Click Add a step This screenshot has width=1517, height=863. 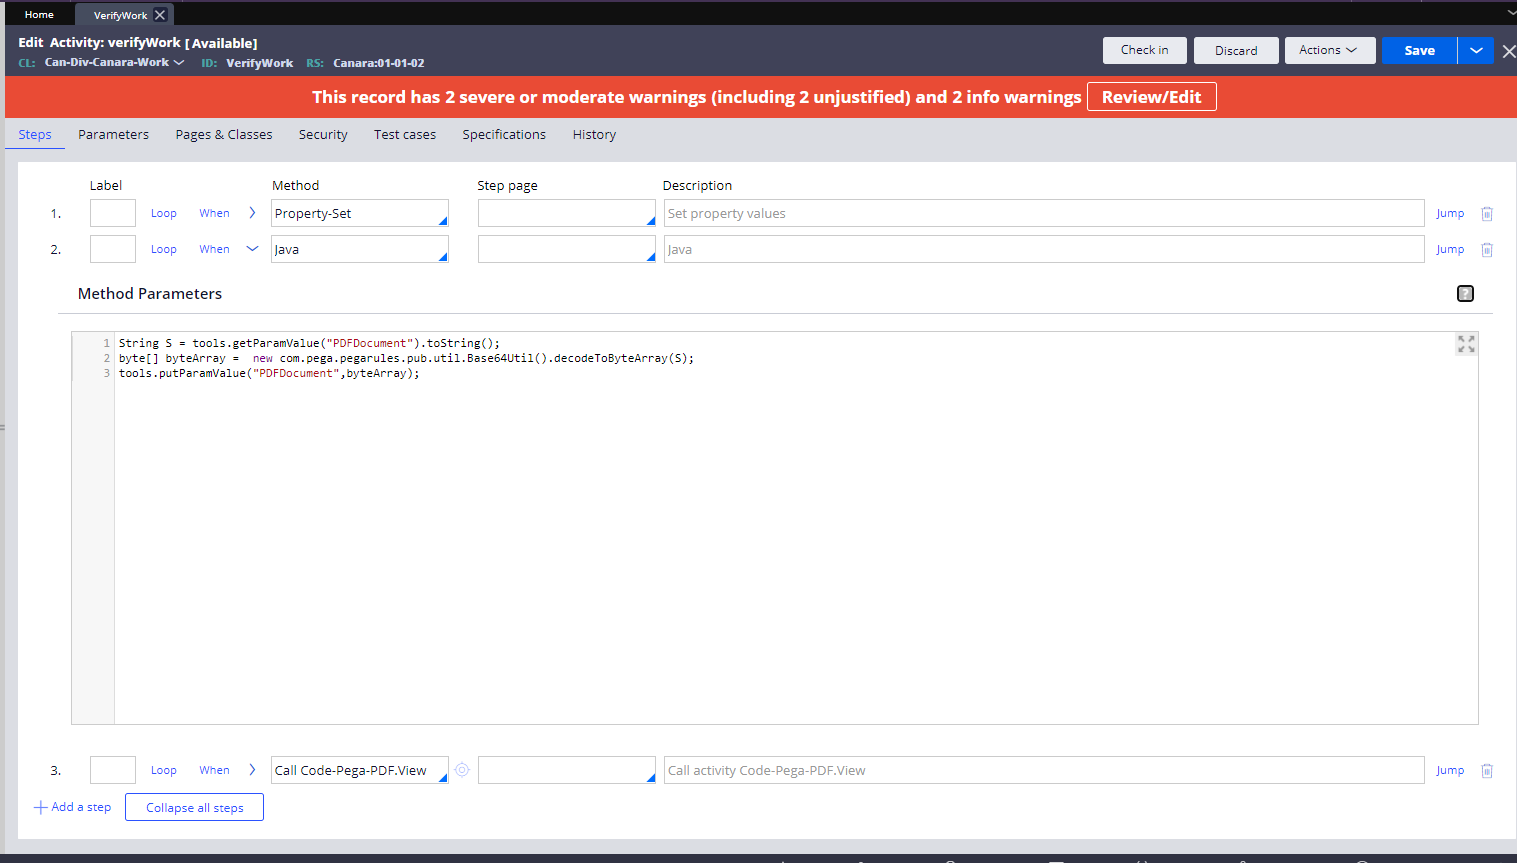click(x=72, y=807)
